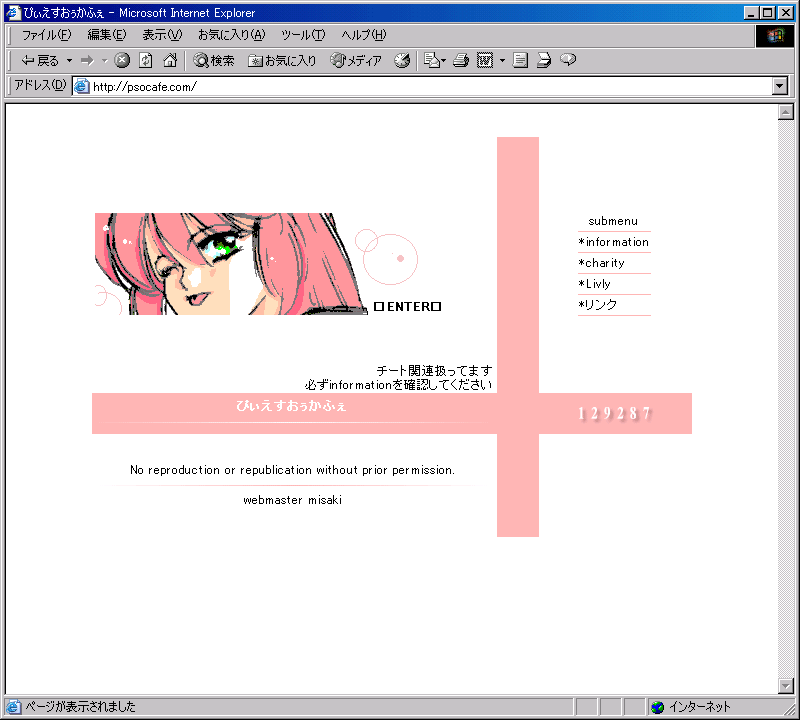Click the 129287 visitor counter
The image size is (800, 720).
click(614, 413)
